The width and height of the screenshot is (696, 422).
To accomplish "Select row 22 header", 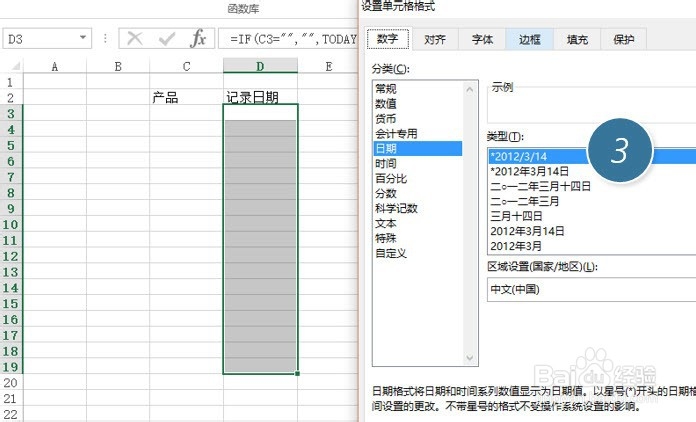I will [11, 414].
